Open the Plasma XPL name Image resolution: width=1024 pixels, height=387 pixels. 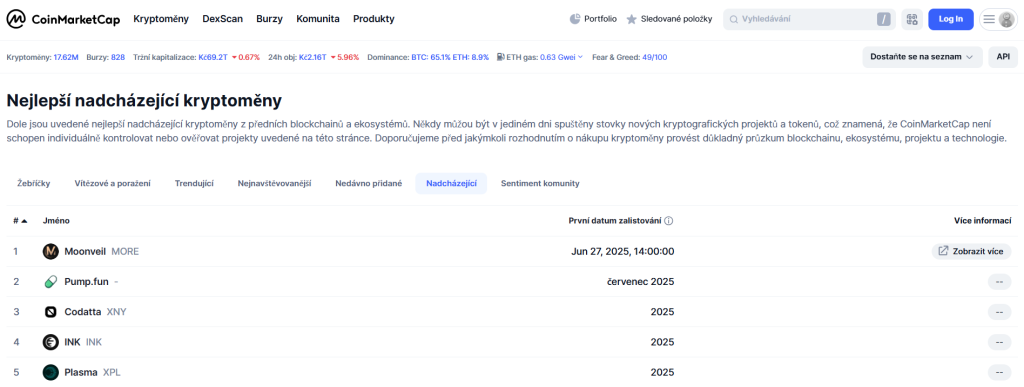[x=92, y=373]
